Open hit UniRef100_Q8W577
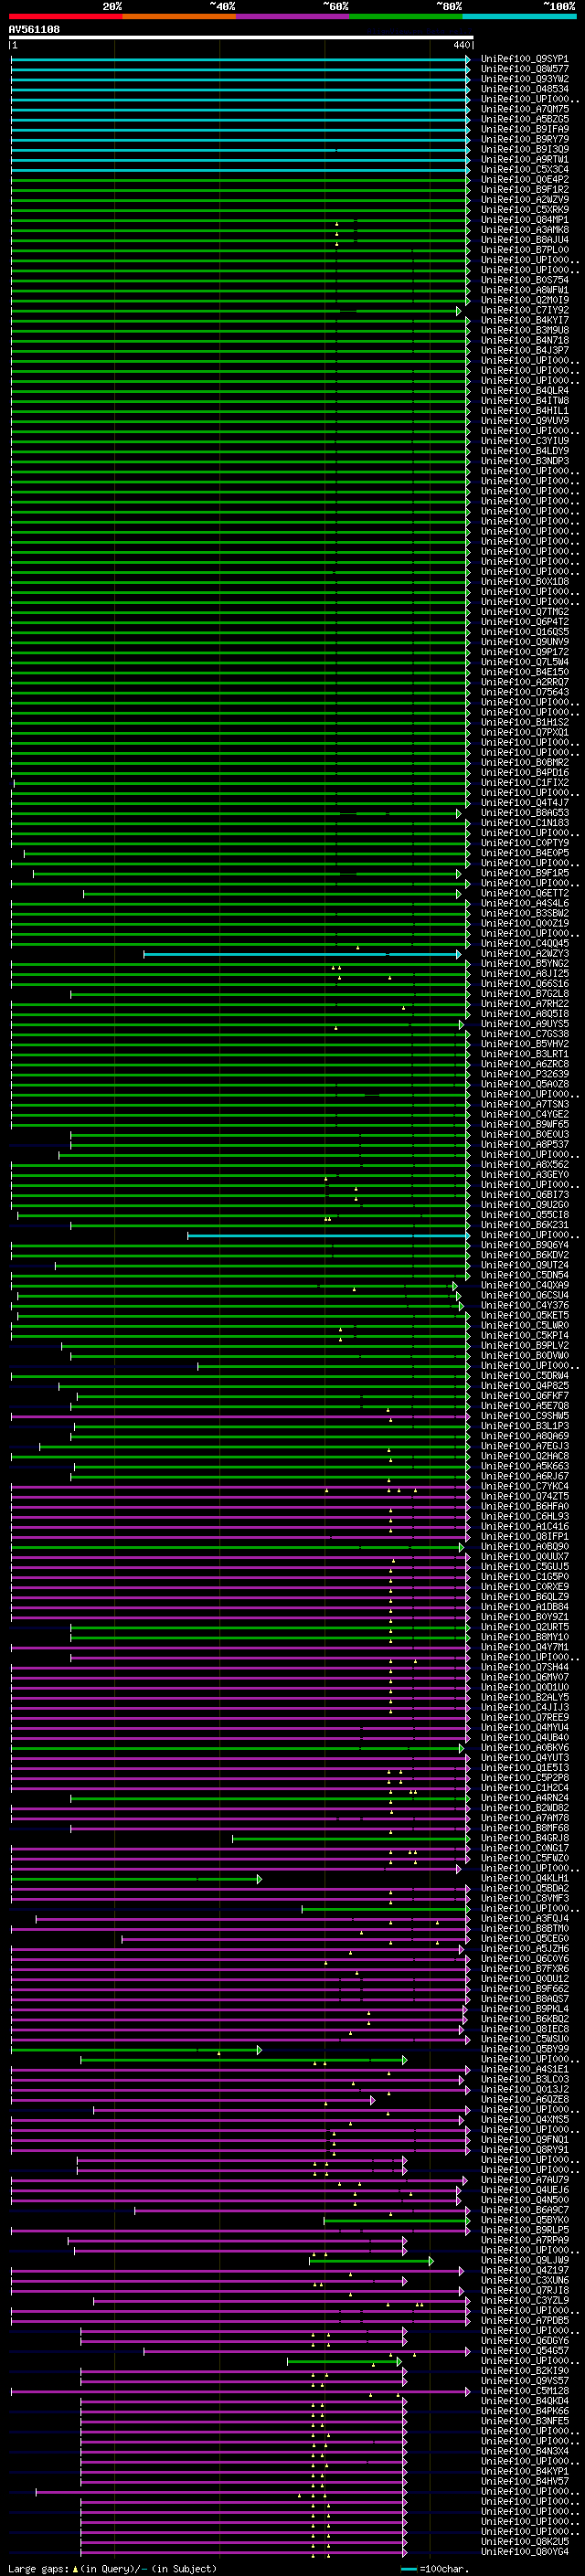Viewport: 585px width, 2576px height. [525, 69]
